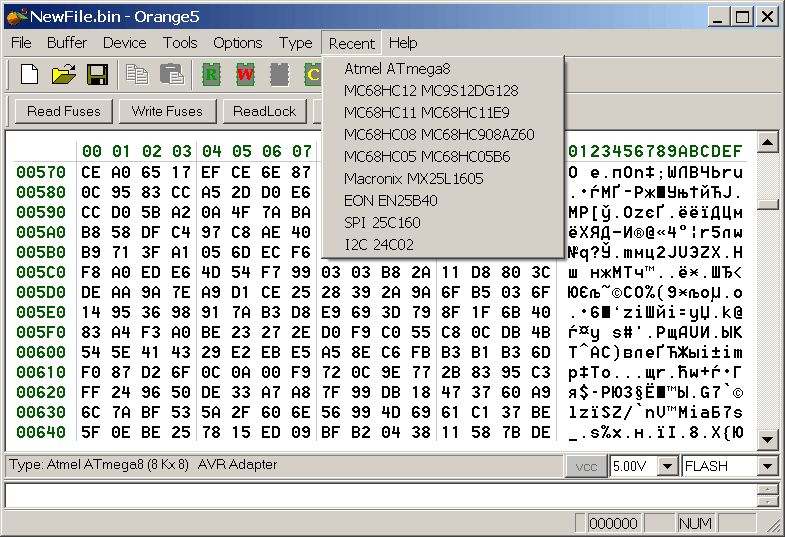Click the Paste toolbar icon
The height and width of the screenshot is (537, 785).
tap(172, 75)
